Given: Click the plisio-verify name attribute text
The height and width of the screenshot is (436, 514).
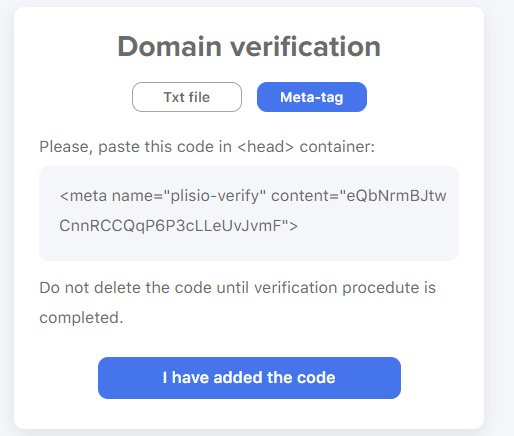Looking at the screenshot, I should pyautogui.click(x=215, y=196).
